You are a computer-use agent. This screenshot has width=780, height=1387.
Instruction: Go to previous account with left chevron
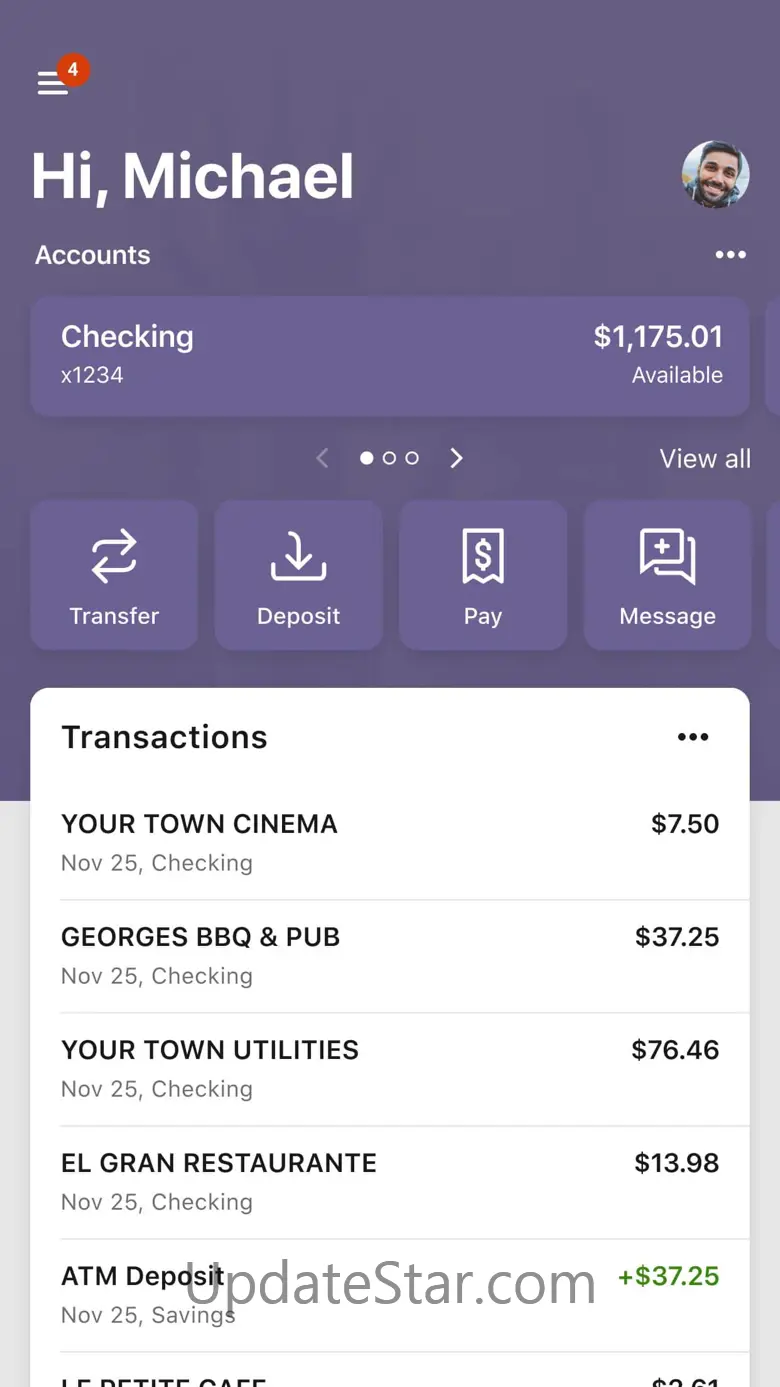pyautogui.click(x=322, y=458)
